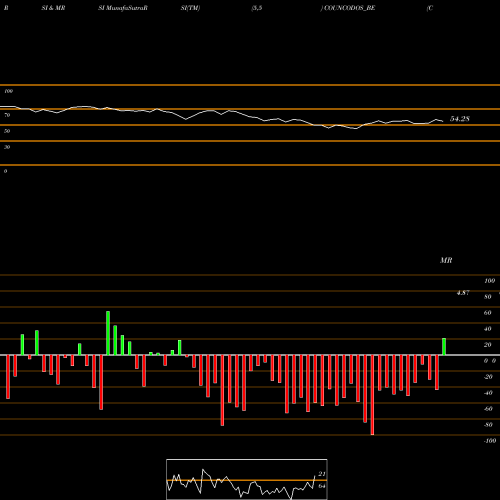Click the last green bar in the MR histogram
The image size is (500, 500).
coord(444,347)
